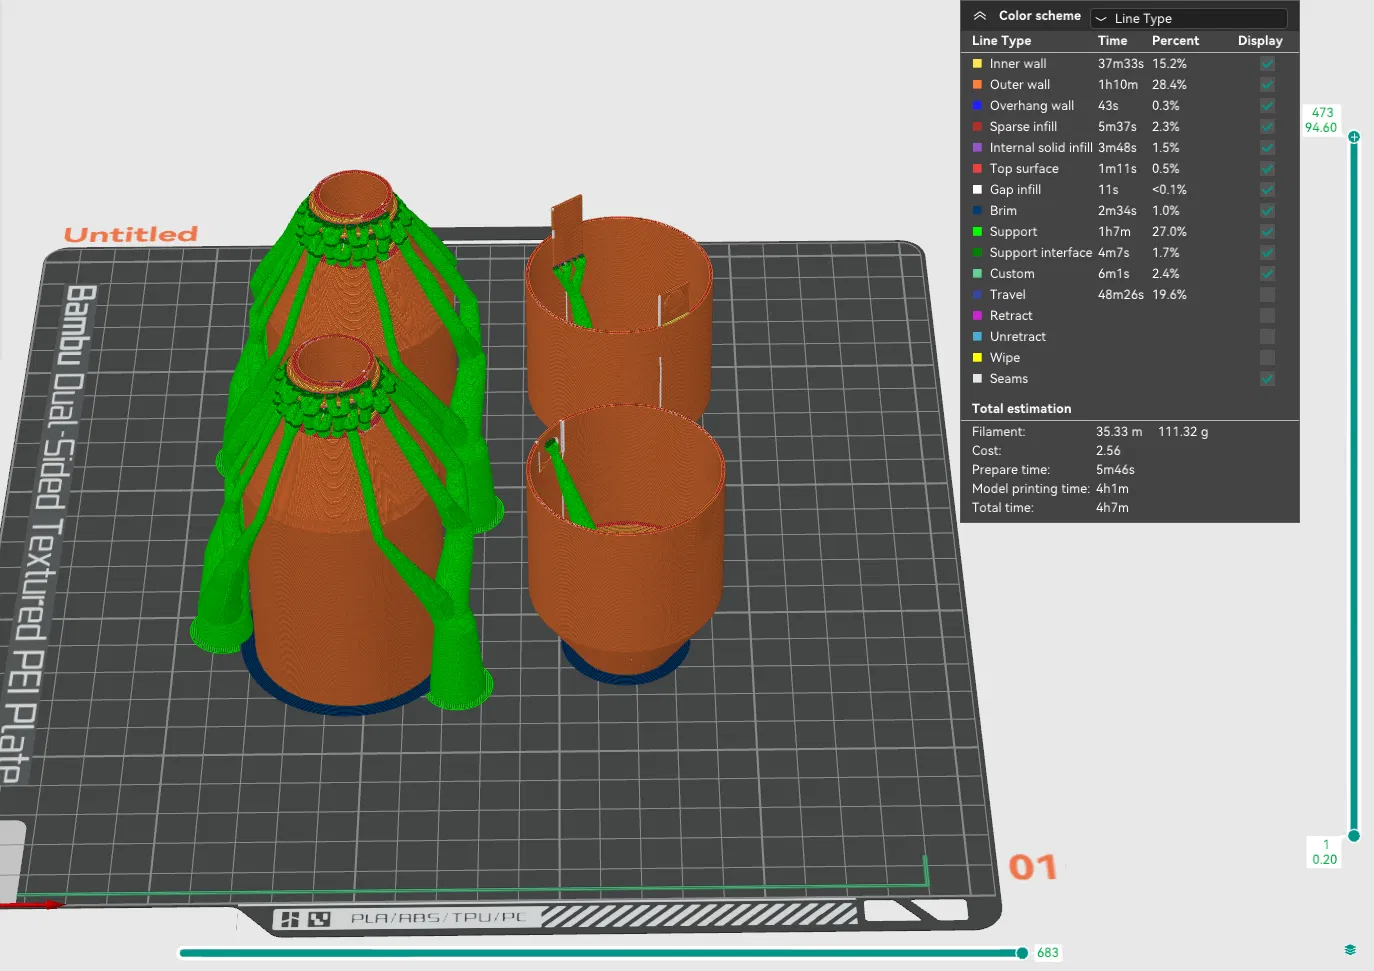Viewport: 1374px width, 971px height.
Task: Click the plus handle on the vertical layer slider
Action: point(1354,137)
